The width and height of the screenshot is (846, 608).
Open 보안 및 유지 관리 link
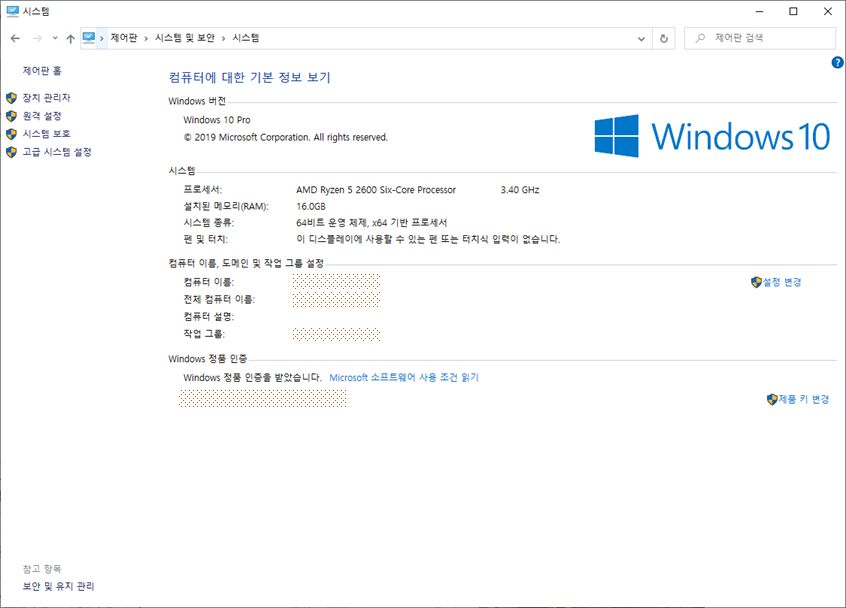(58, 586)
